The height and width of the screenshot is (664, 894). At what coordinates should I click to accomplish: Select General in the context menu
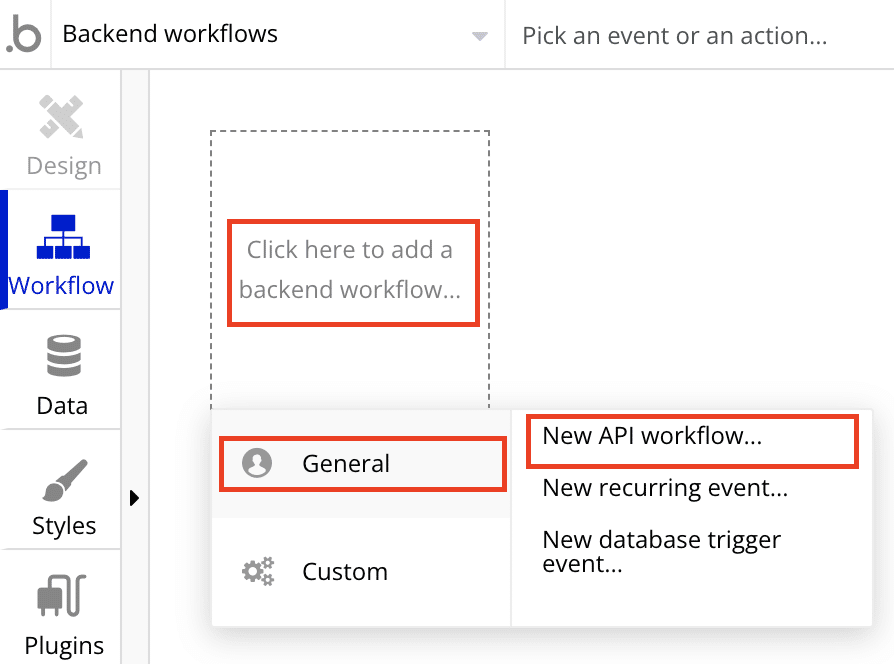[345, 464]
